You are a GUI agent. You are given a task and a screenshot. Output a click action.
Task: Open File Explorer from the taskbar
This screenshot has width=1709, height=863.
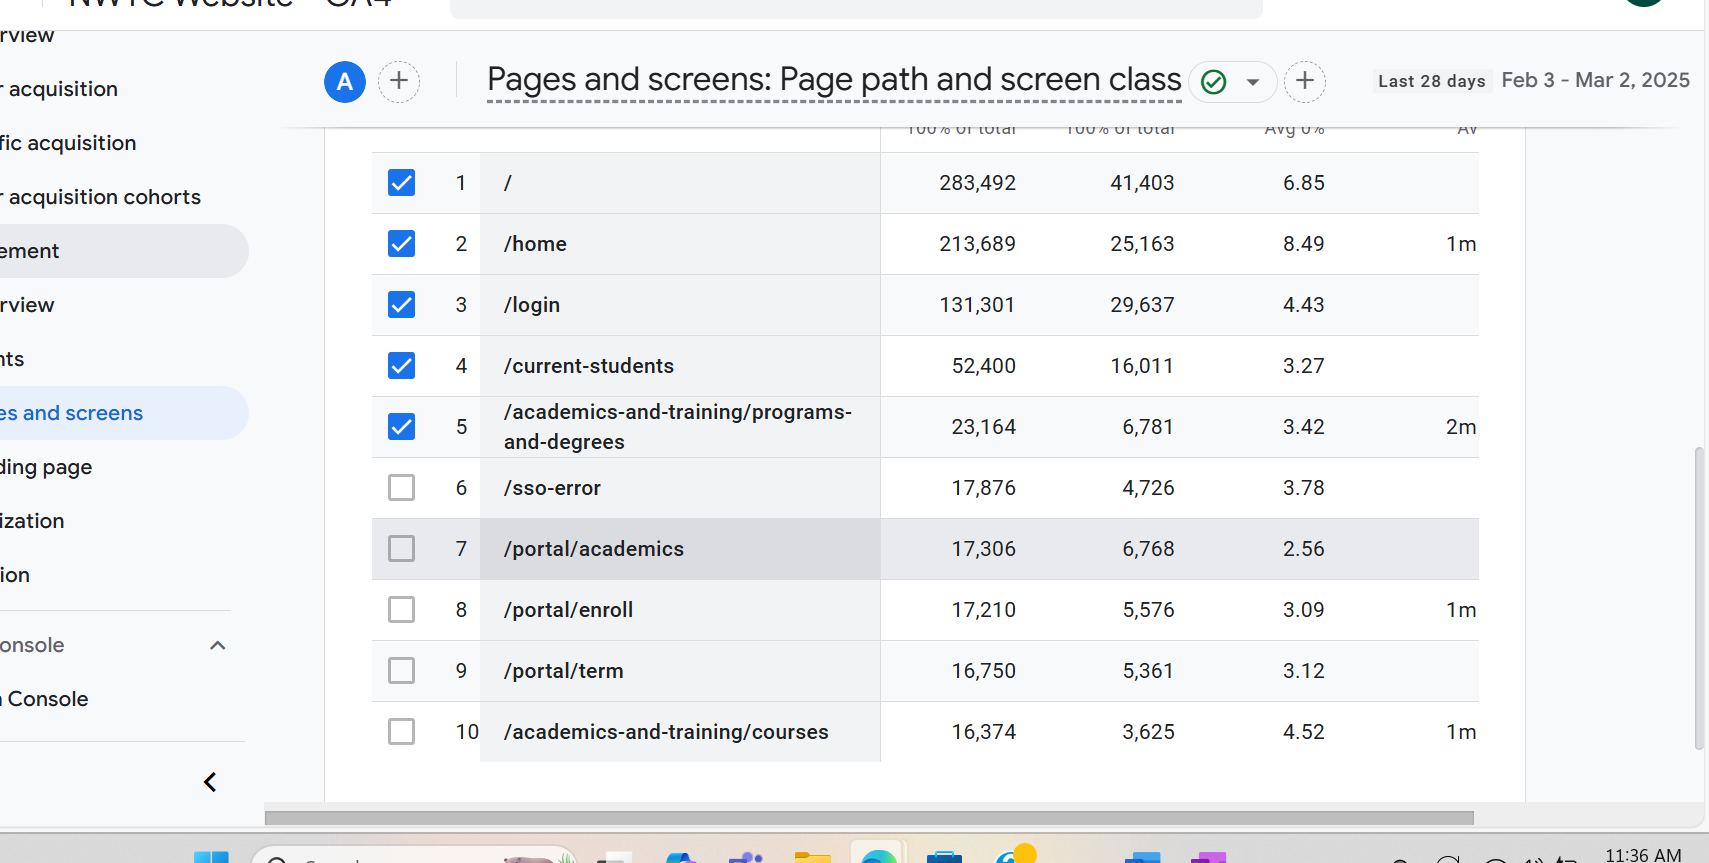click(x=812, y=856)
